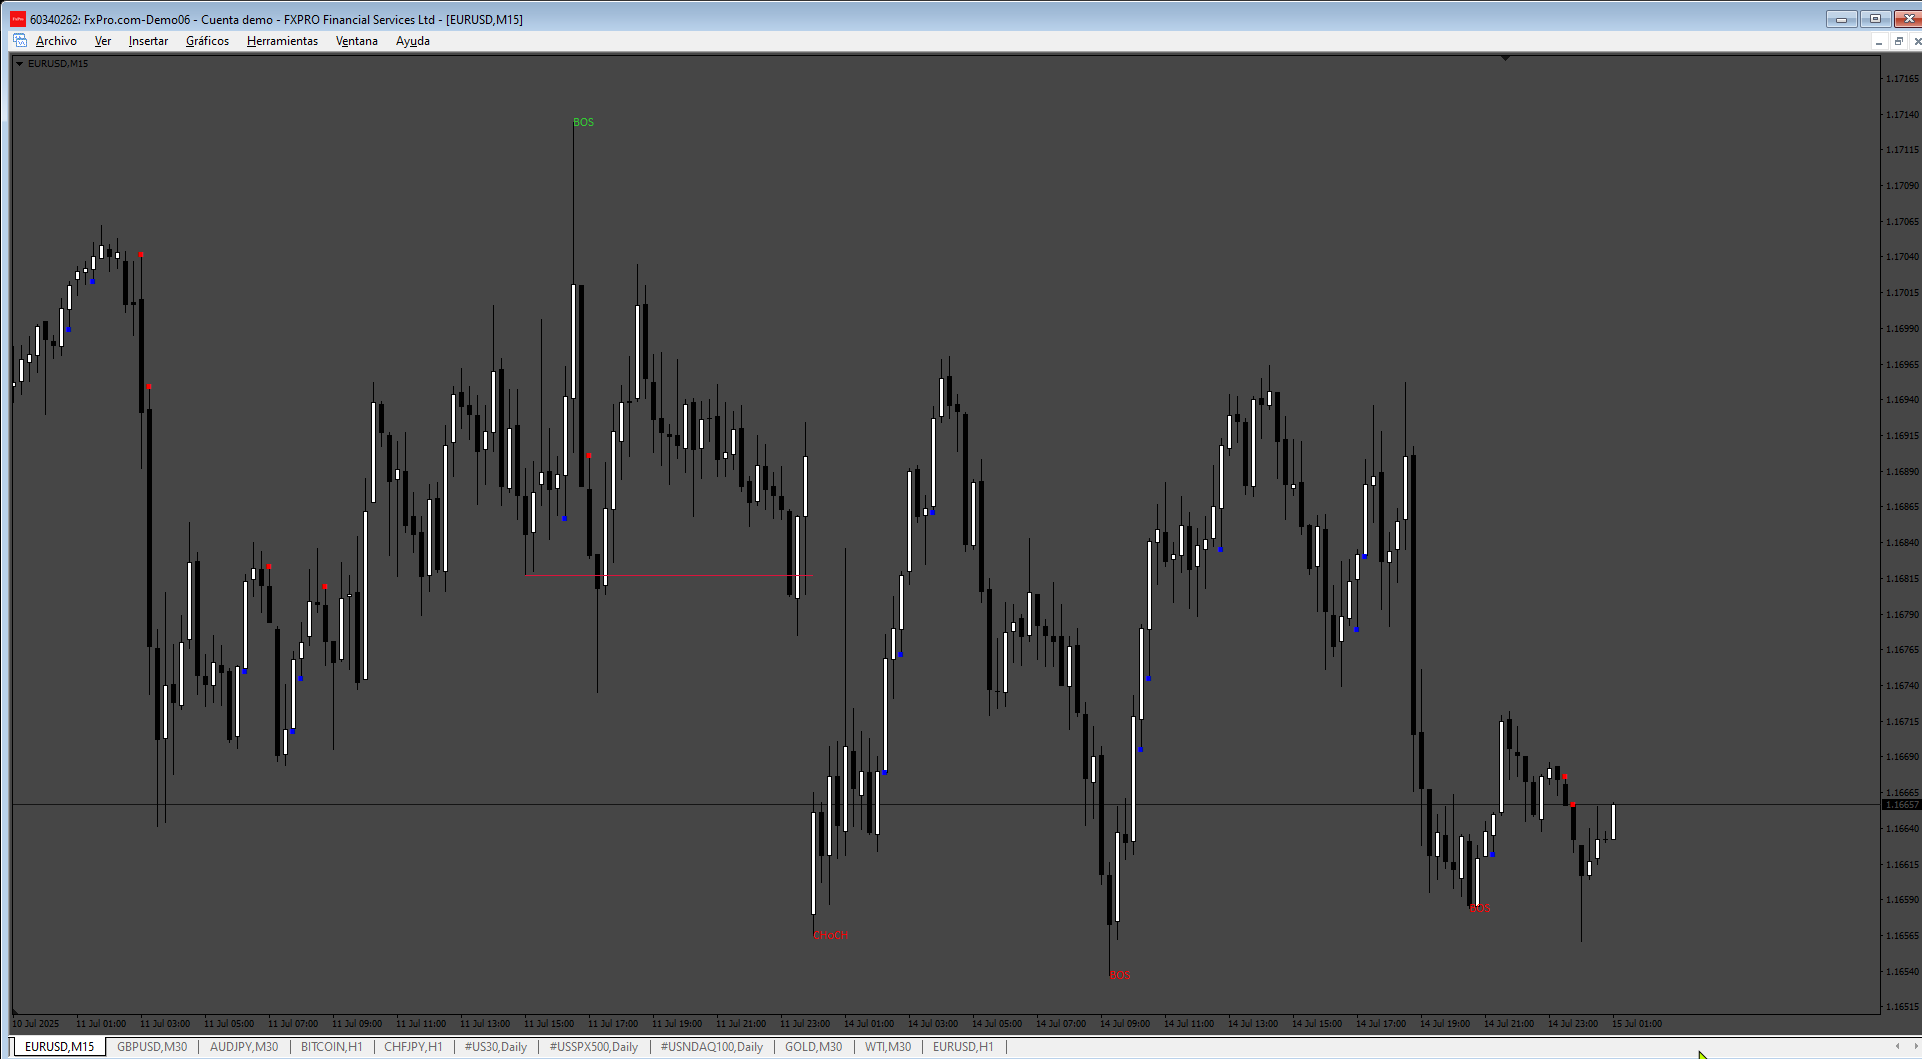Click the chart shift triangle marker
Screen dimensions: 1922x1059
coord(1505,58)
